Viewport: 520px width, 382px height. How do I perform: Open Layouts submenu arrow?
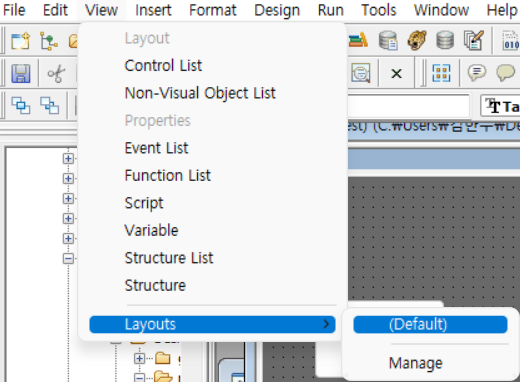pos(326,324)
